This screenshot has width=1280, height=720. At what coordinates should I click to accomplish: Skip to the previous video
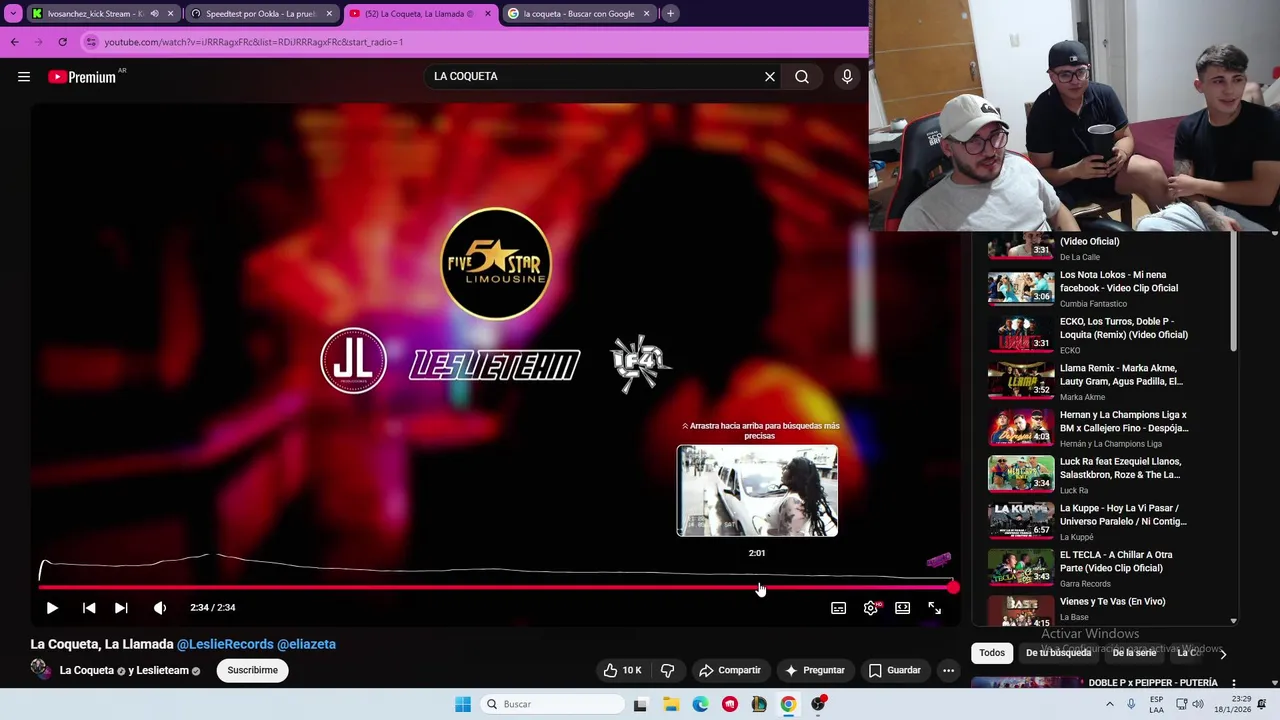[x=89, y=607]
